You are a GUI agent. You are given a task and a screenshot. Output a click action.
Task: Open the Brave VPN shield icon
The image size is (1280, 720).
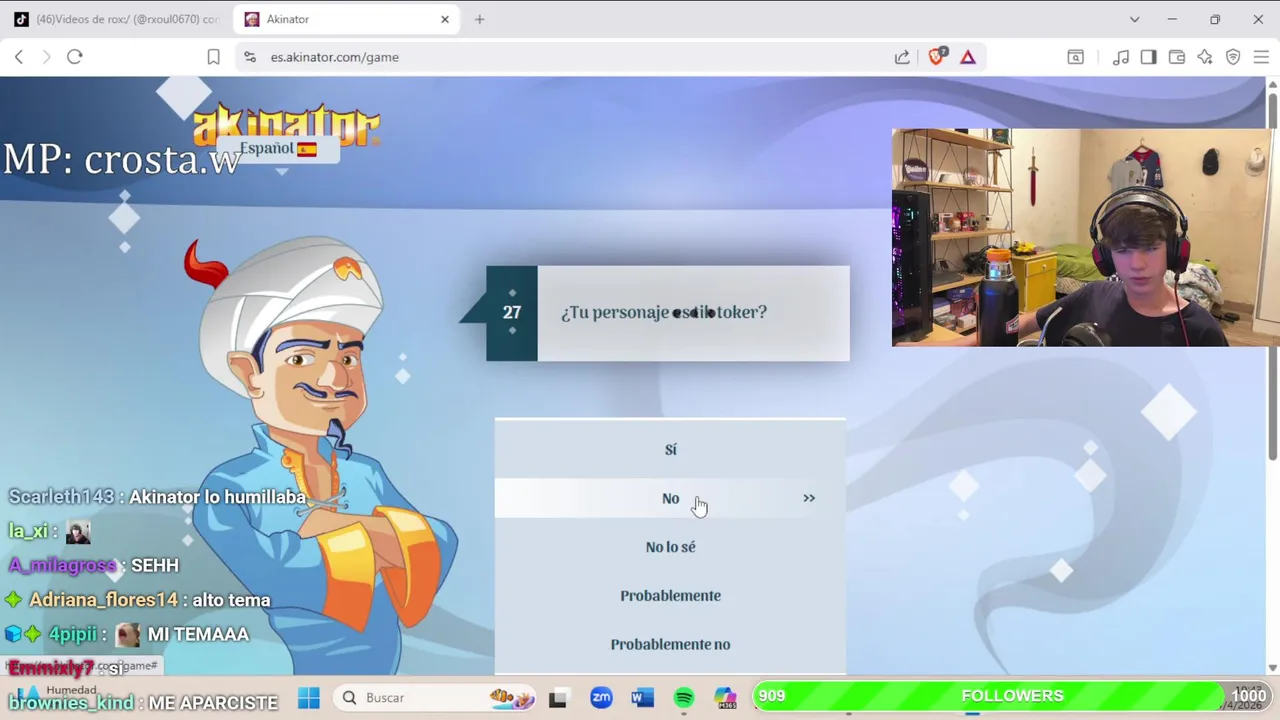pos(1233,57)
